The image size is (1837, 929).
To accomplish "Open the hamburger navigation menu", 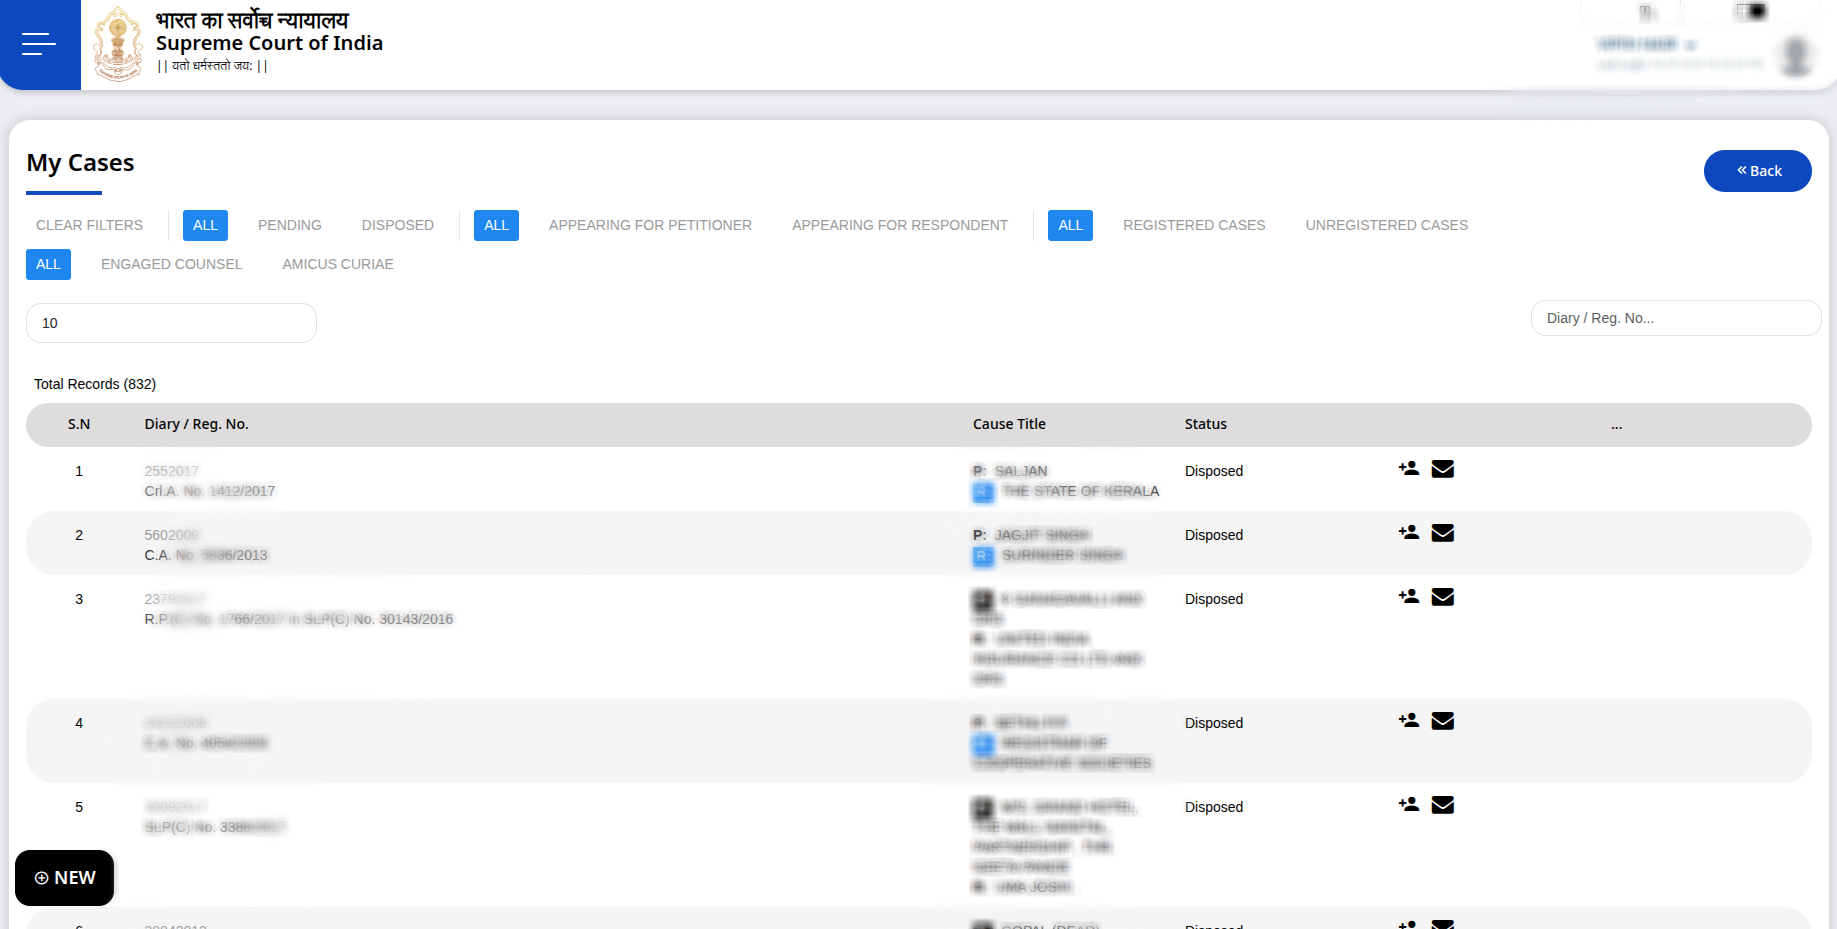I will click(39, 44).
